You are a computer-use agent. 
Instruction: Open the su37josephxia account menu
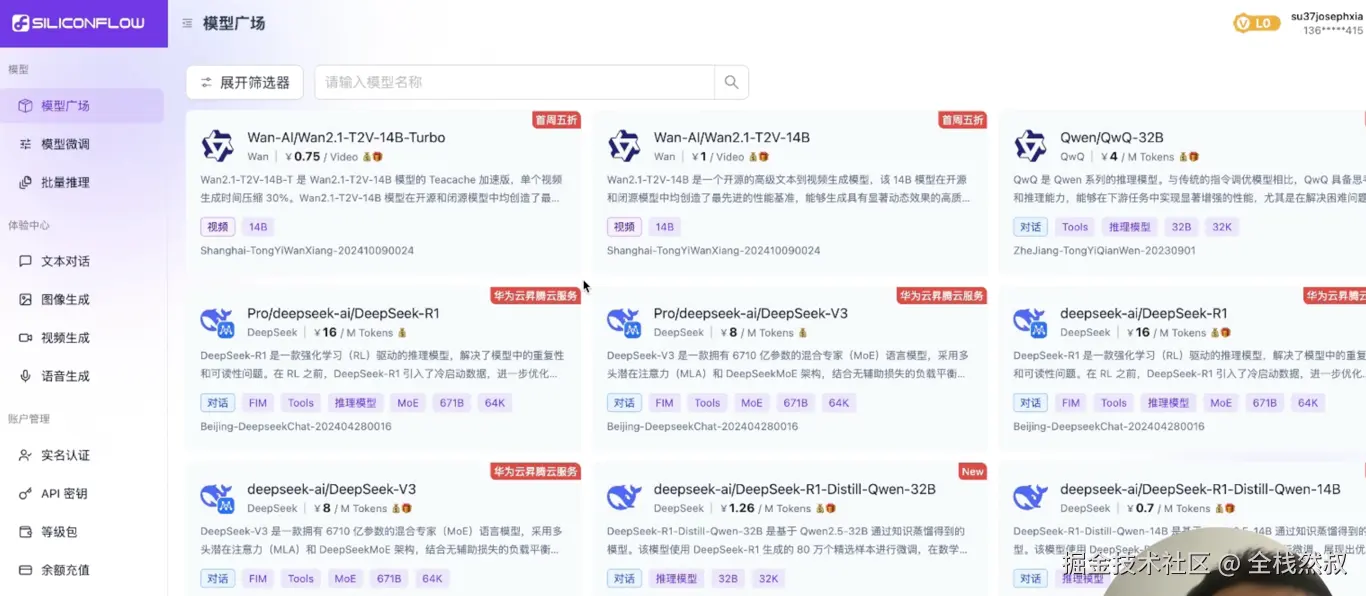coord(1326,23)
